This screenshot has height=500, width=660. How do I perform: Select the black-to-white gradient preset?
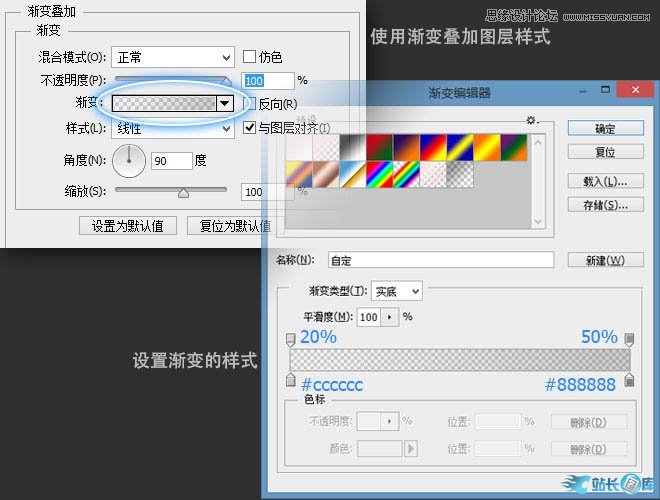(x=353, y=148)
